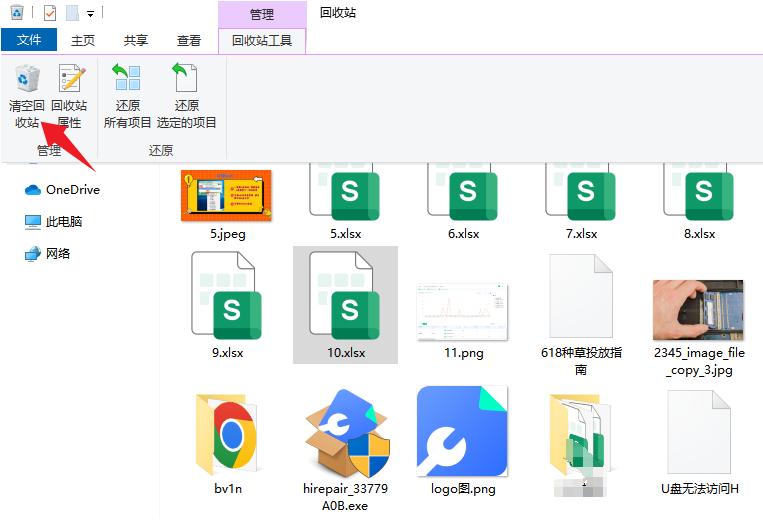Viewport: 763px width, 524px height.
Task: Switch to the 查看 (View) tab
Action: point(188,40)
